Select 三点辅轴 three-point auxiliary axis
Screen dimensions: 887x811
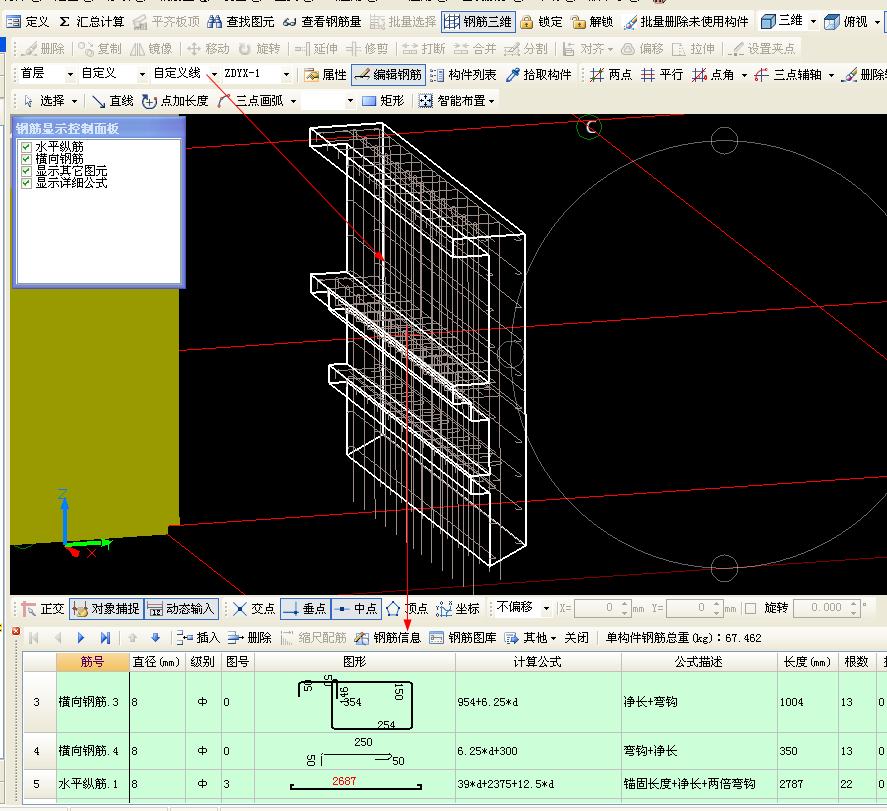[788, 75]
